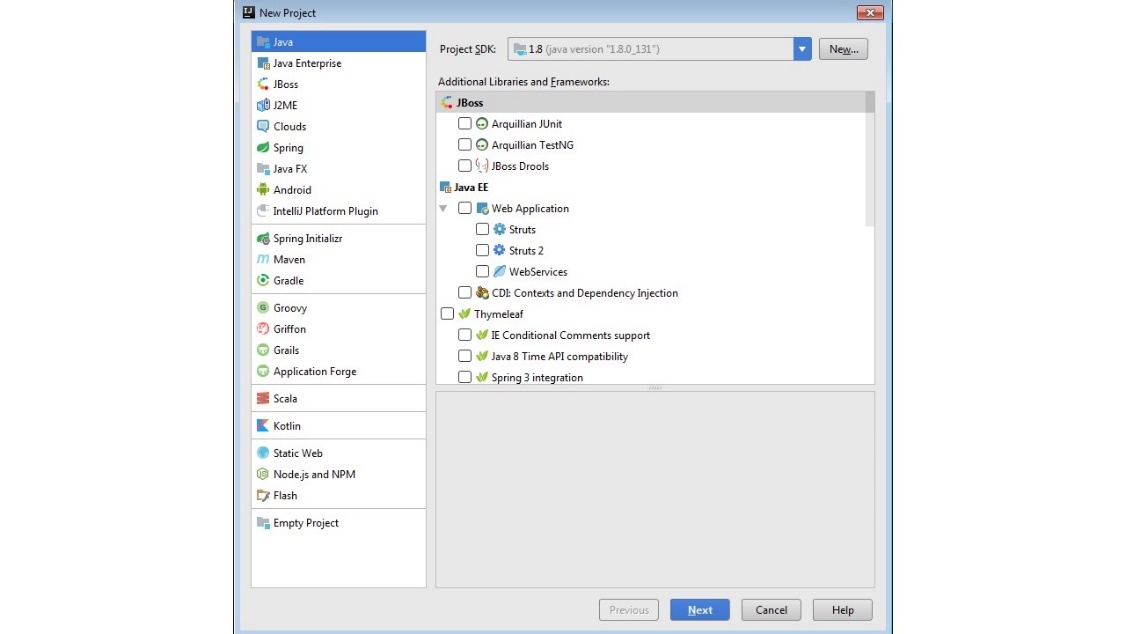Select Maven in the project type list
Screen dimensions: 1126x634
289,260
